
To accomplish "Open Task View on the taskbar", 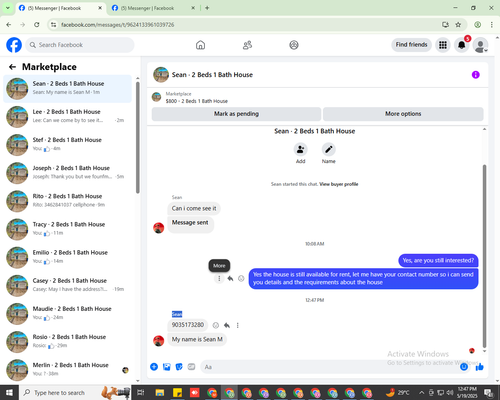I will [x=141, y=393].
